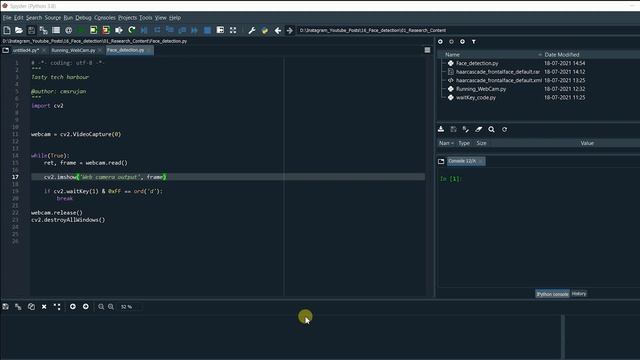The image size is (640, 360).
Task: Click the Save all files icon
Action: pos(43,30)
